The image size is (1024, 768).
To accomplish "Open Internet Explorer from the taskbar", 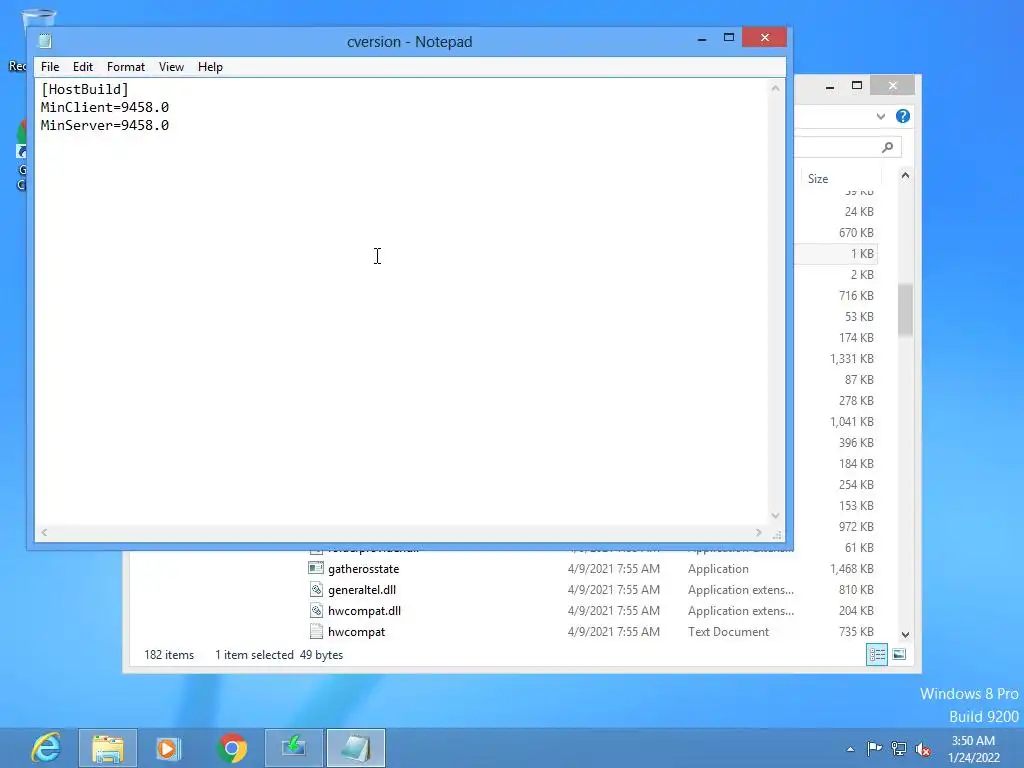I will pos(46,748).
